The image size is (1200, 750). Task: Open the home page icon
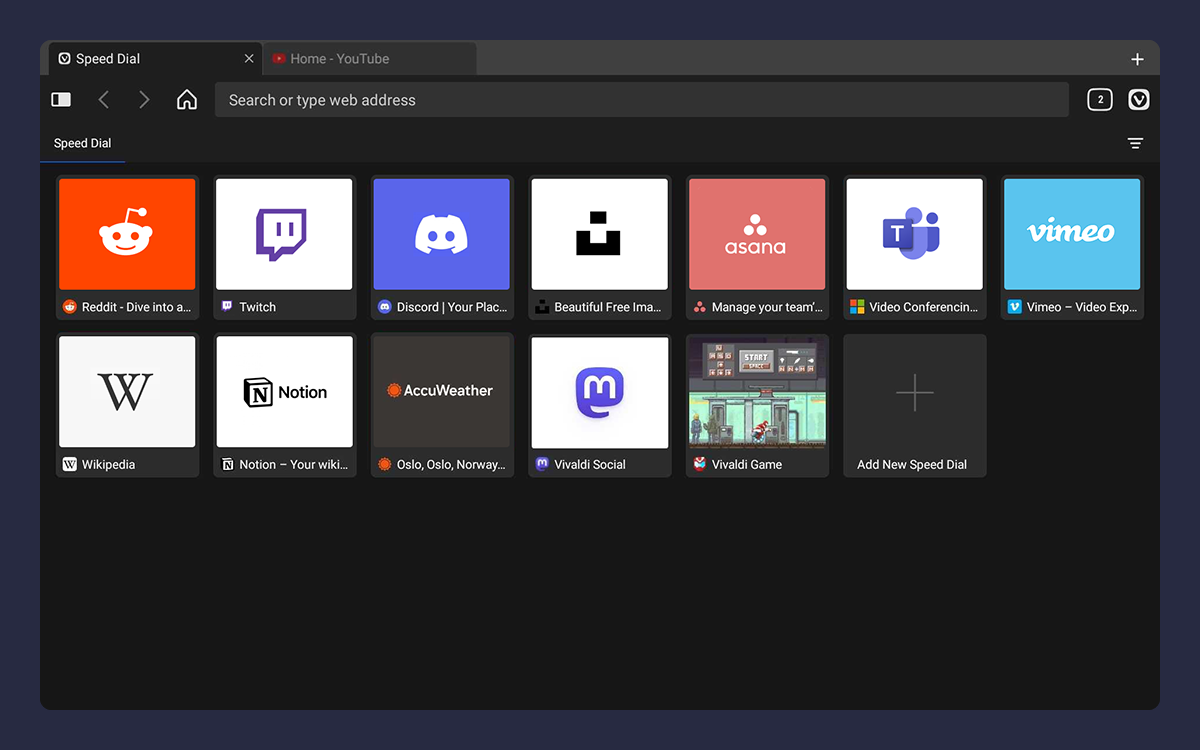point(186,100)
